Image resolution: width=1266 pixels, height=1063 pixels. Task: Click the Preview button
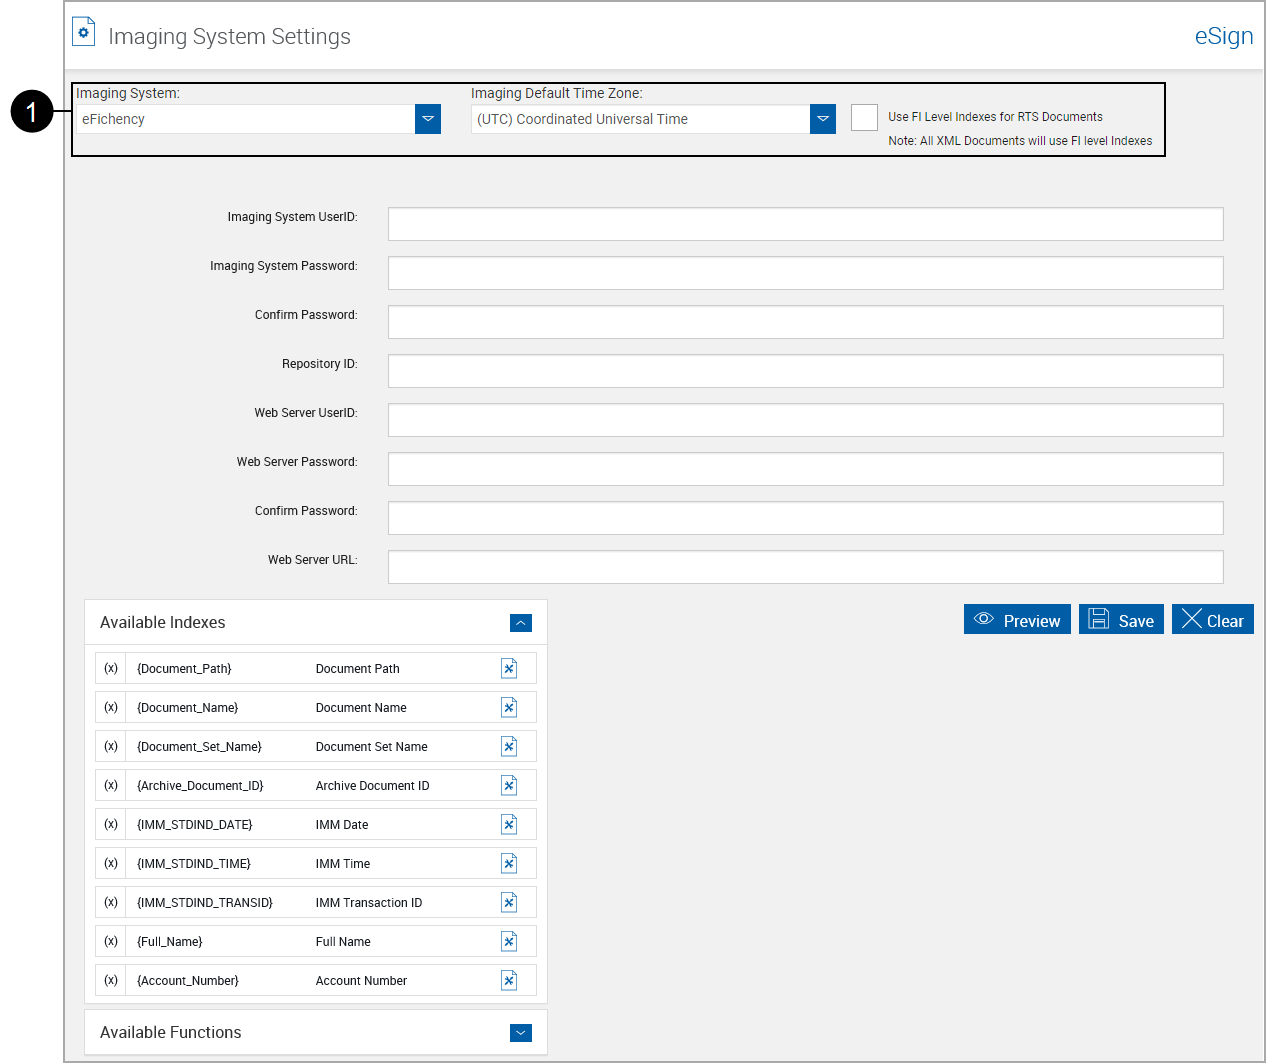(1017, 619)
